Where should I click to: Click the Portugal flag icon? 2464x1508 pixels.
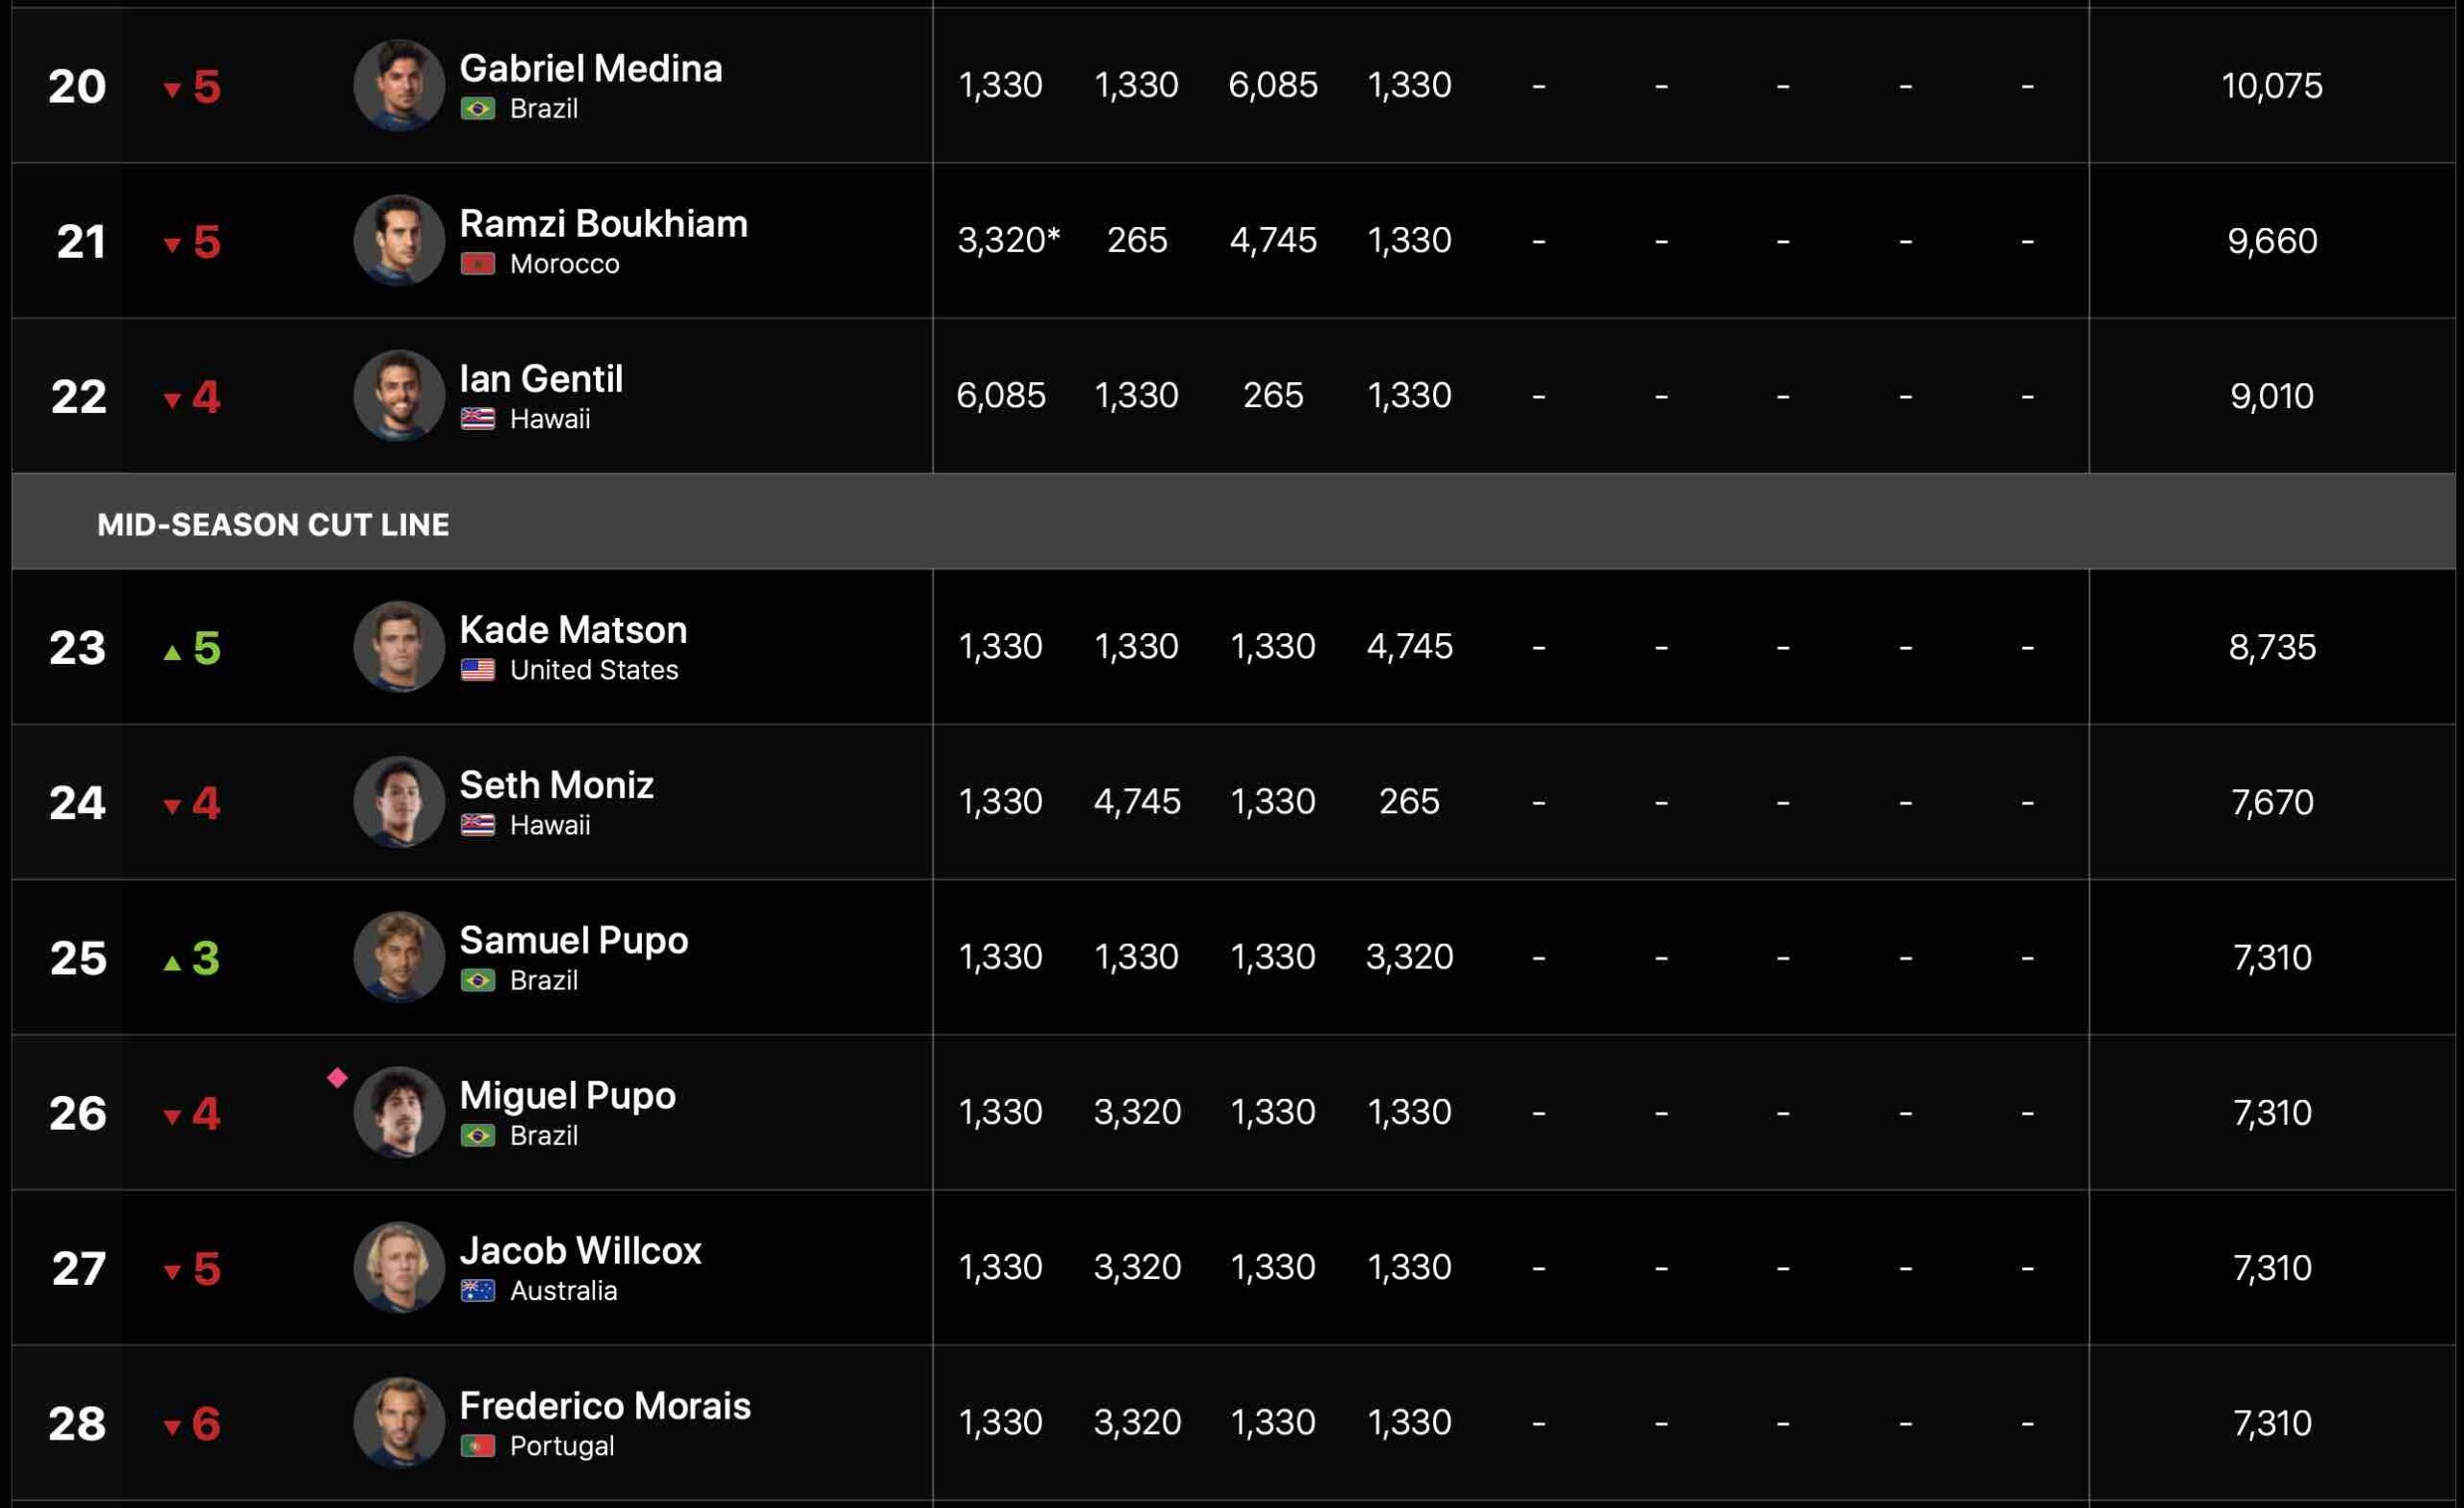(478, 1446)
